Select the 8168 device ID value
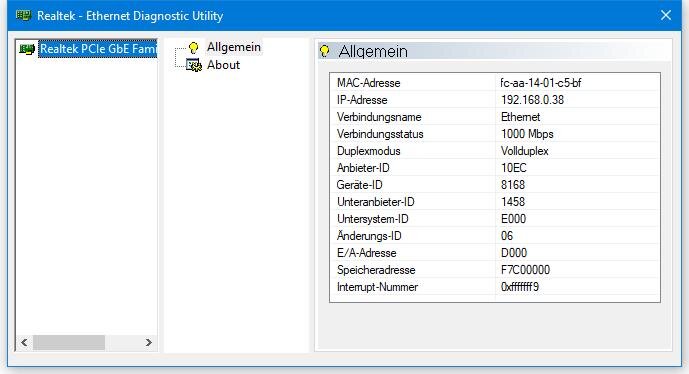 pos(513,185)
